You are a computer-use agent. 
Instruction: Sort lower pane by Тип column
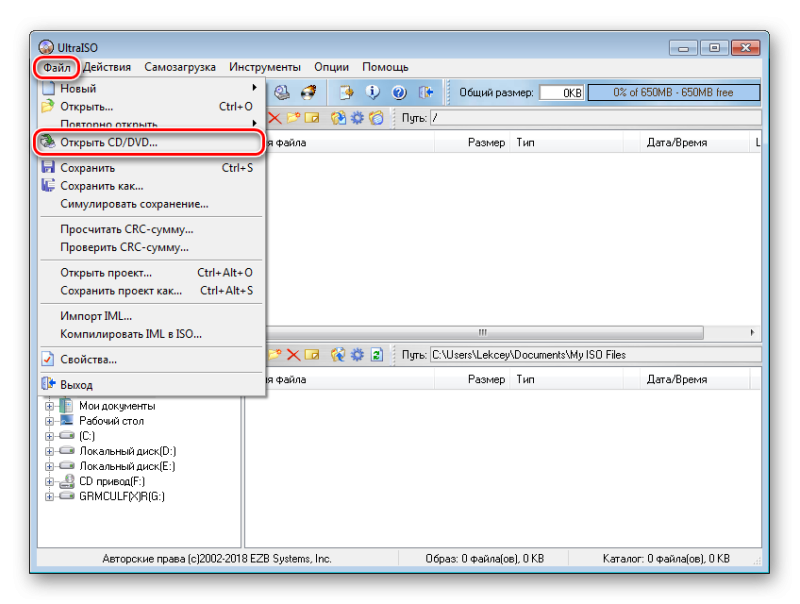point(566,380)
